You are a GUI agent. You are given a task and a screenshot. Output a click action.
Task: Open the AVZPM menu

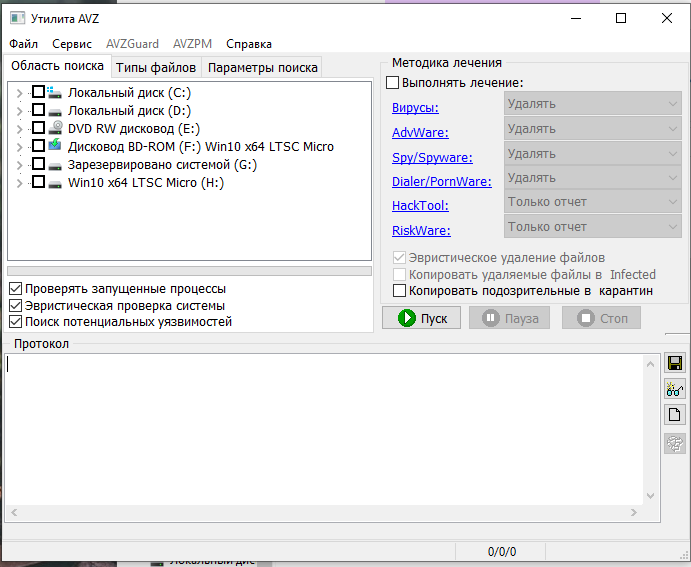[192, 44]
